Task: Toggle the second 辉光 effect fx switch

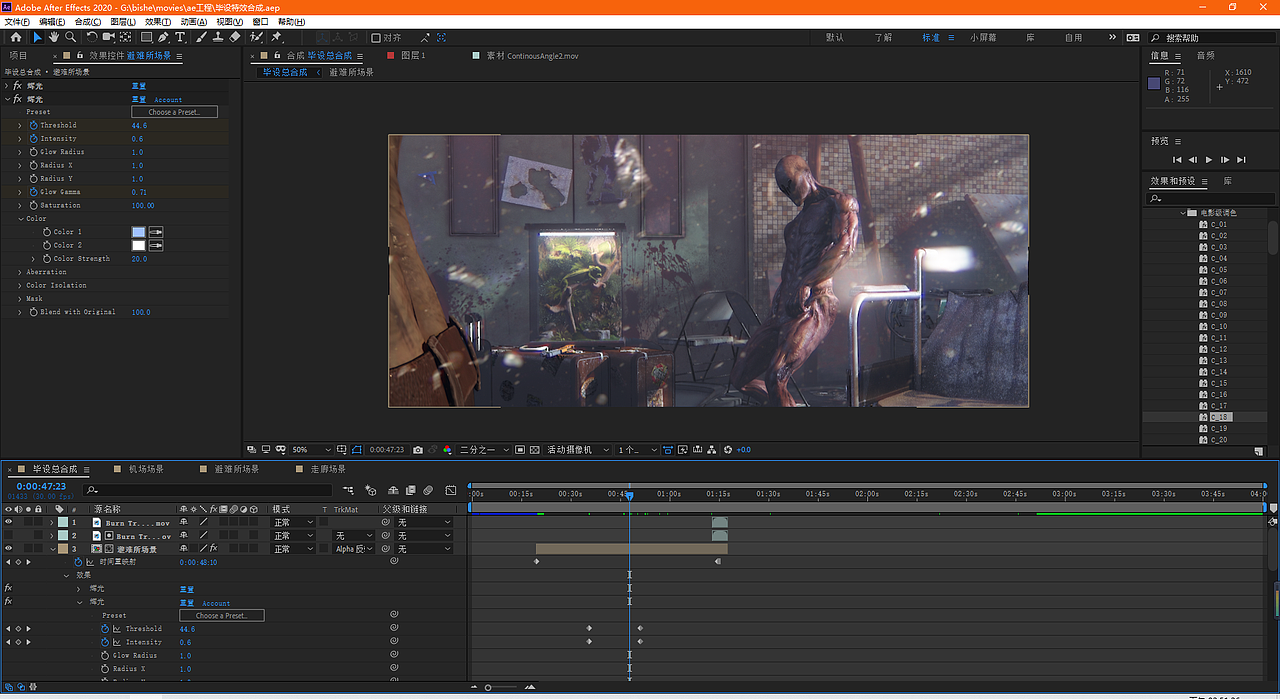Action: point(17,99)
